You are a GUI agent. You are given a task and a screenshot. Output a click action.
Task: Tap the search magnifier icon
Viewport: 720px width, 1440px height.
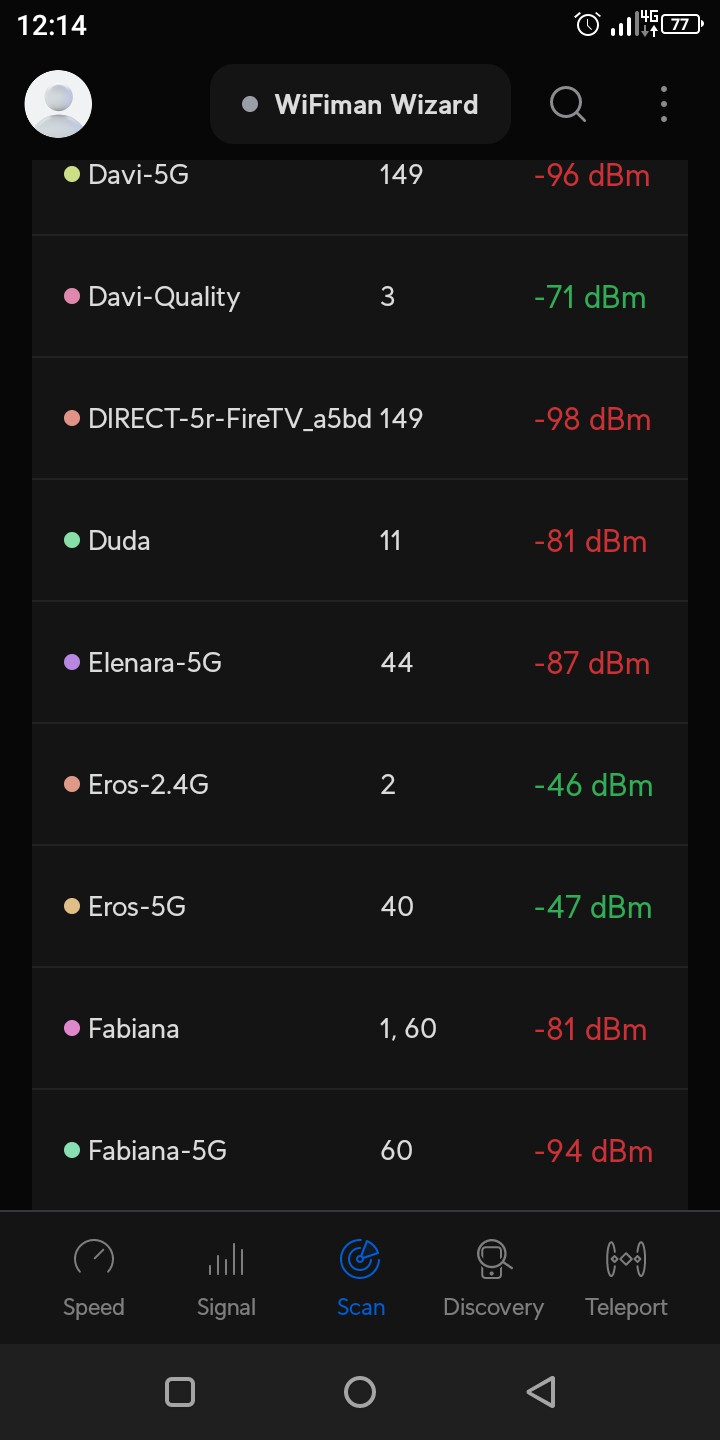pyautogui.click(x=567, y=103)
